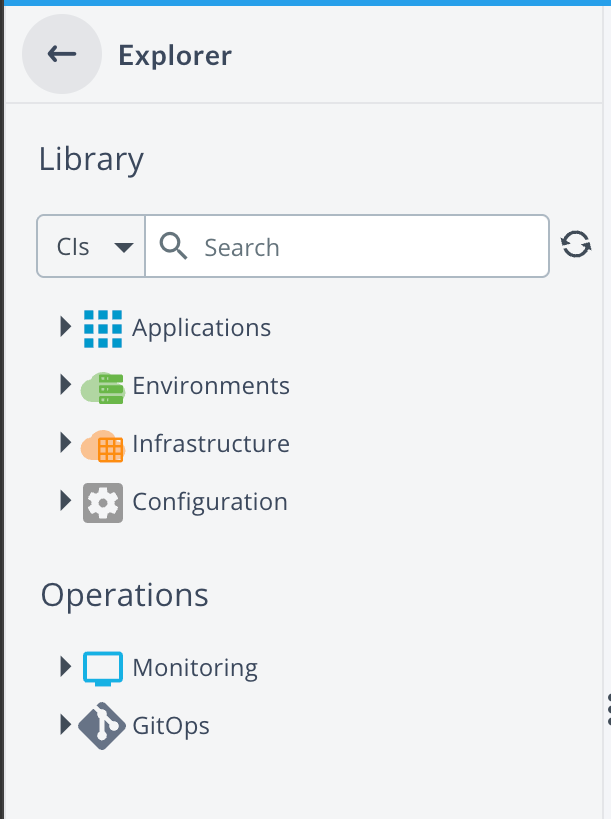Select the GitOps label under Operations
Viewport: 612px width, 819px height.
[x=171, y=726]
